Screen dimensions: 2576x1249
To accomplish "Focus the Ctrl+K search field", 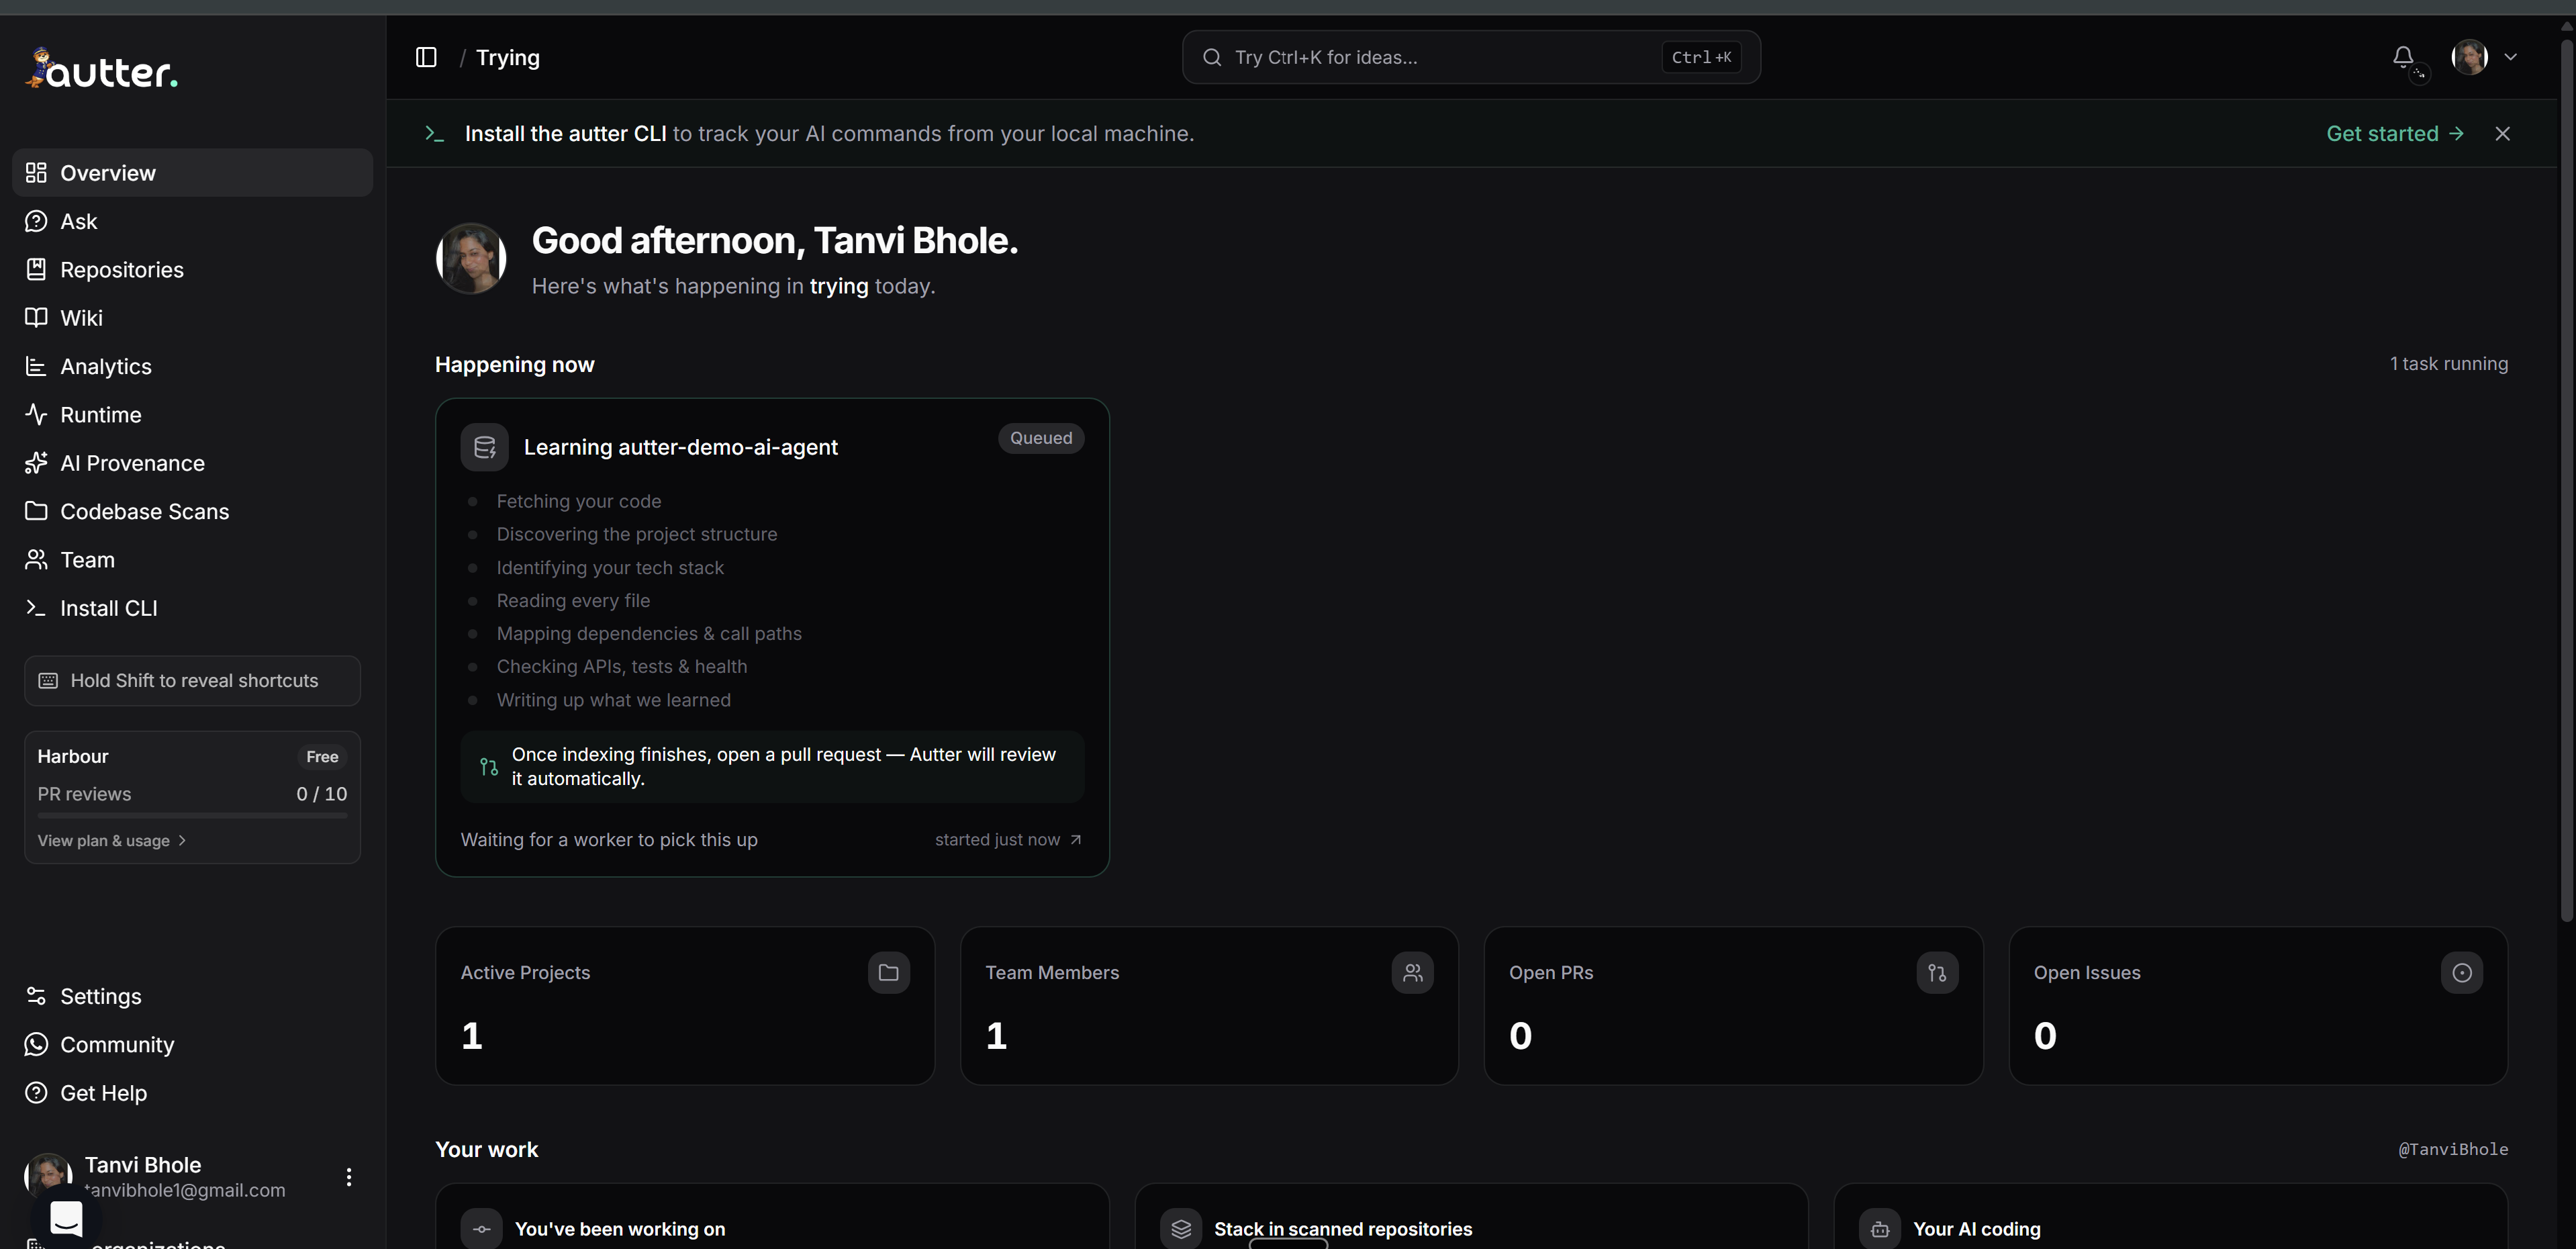I will click(x=1470, y=57).
